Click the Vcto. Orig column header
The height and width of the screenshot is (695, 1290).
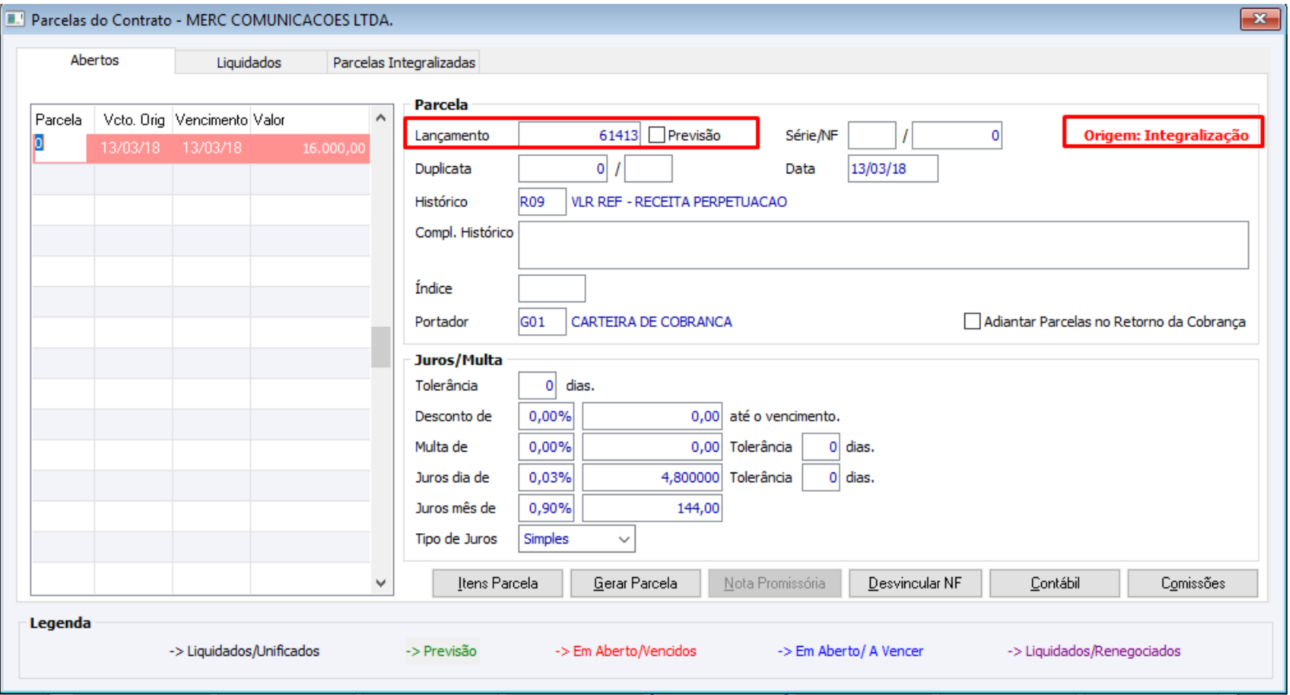click(134, 119)
